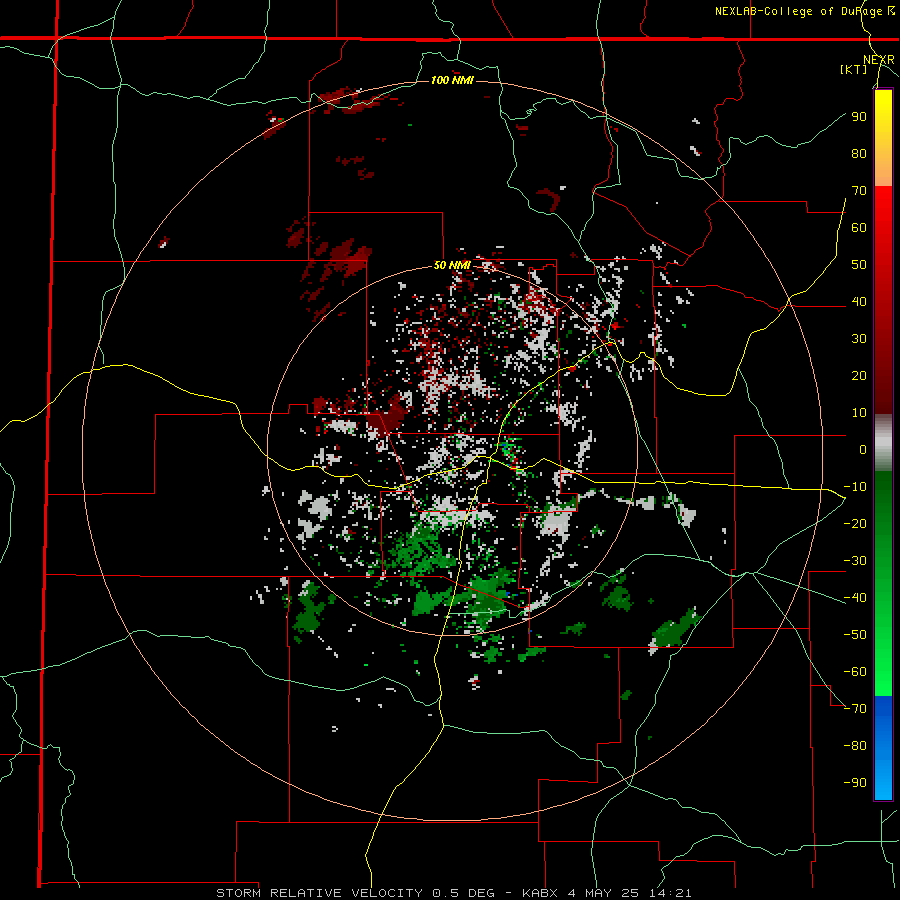Click the -80 value on velocity scale
Image resolution: width=900 pixels, height=900 pixels.
(x=855, y=746)
